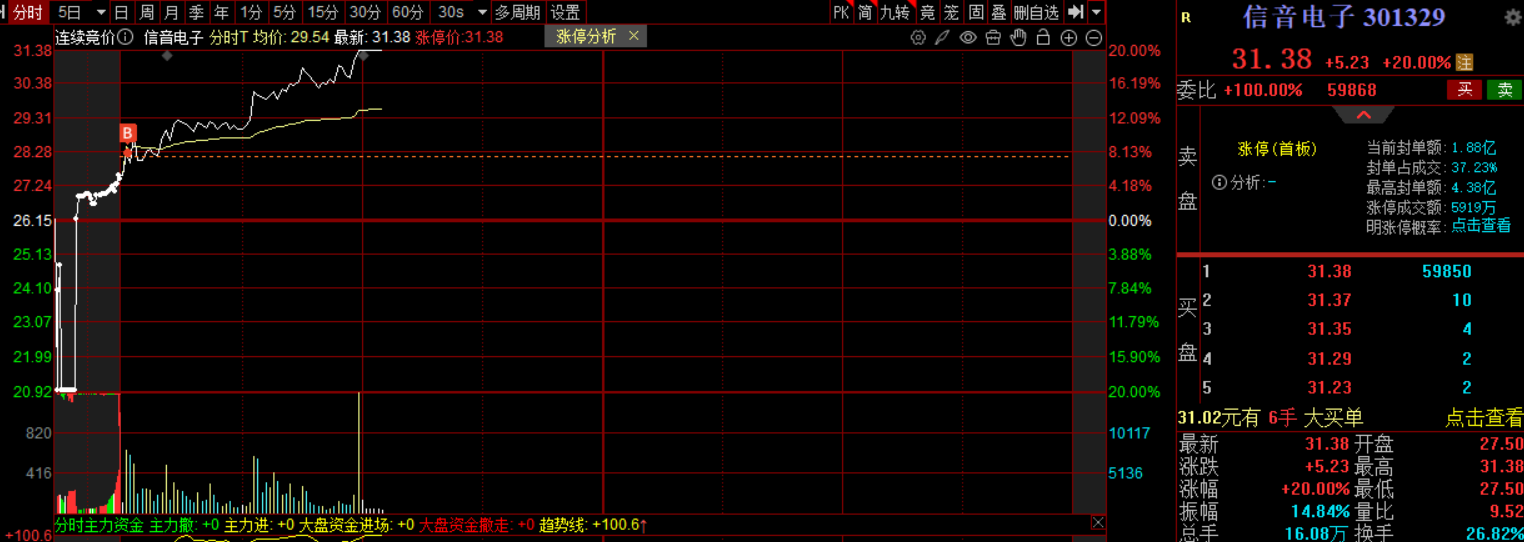1524x542 pixels.
Task: Switch to 周 weekly chart
Action: tap(146, 12)
